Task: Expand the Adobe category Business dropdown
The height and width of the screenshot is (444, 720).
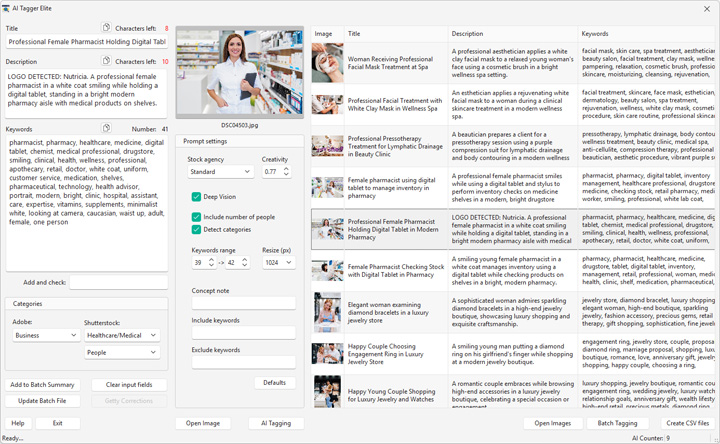Action: tap(46, 336)
